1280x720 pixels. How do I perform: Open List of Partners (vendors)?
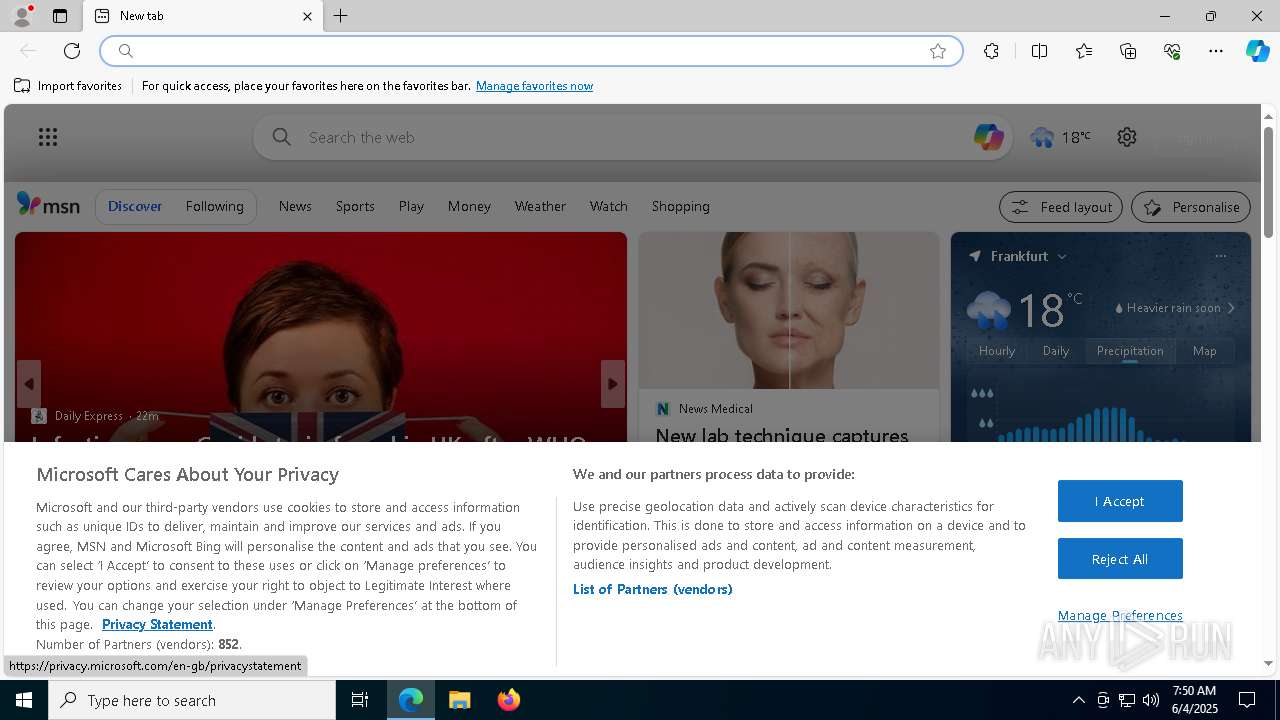click(x=653, y=589)
